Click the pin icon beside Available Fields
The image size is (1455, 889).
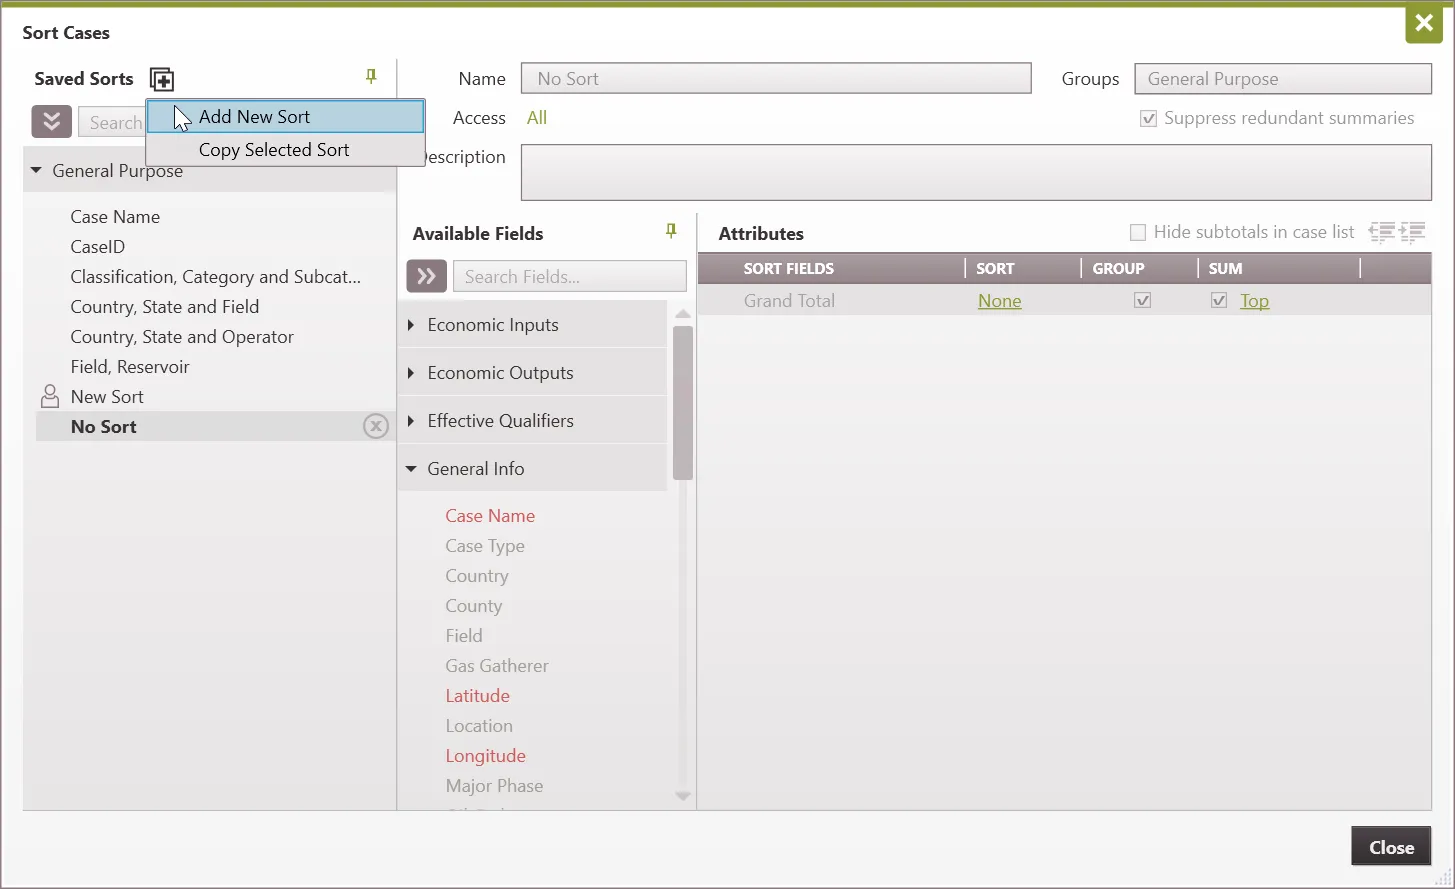[x=671, y=231]
